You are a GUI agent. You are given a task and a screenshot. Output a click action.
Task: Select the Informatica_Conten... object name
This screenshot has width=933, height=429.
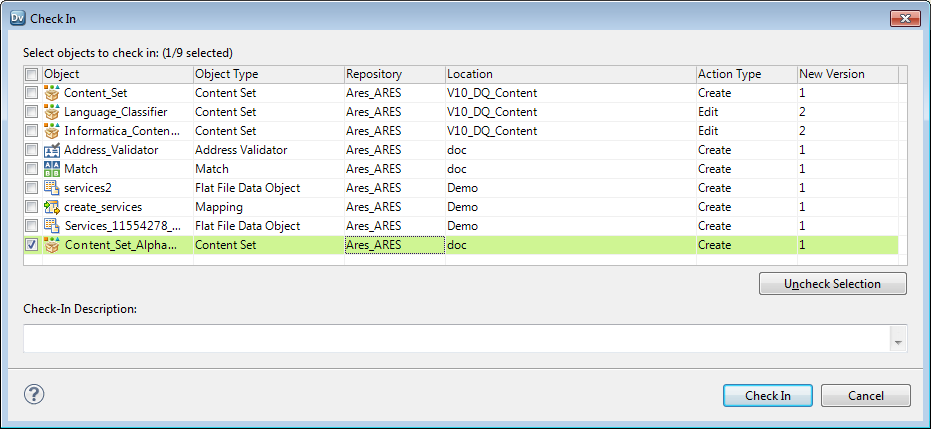(x=122, y=131)
